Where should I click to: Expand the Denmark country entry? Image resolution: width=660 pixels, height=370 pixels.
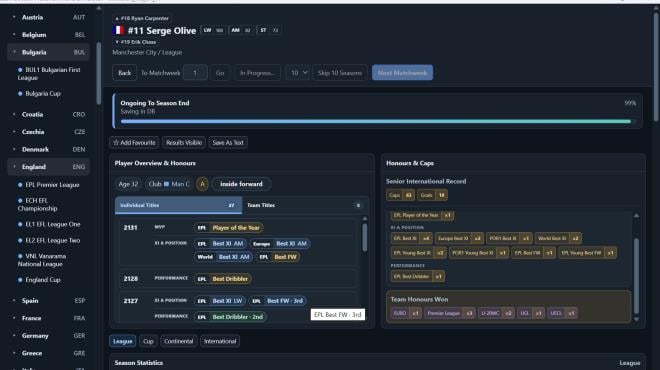coord(48,149)
